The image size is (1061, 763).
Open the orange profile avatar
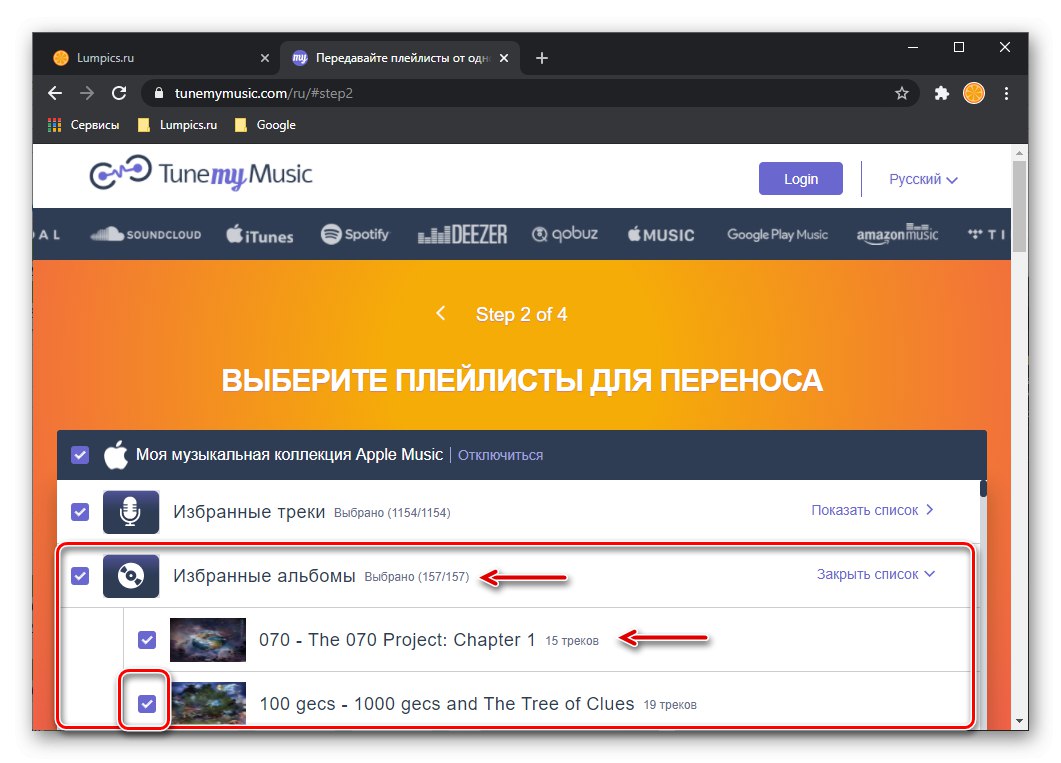click(x=974, y=93)
